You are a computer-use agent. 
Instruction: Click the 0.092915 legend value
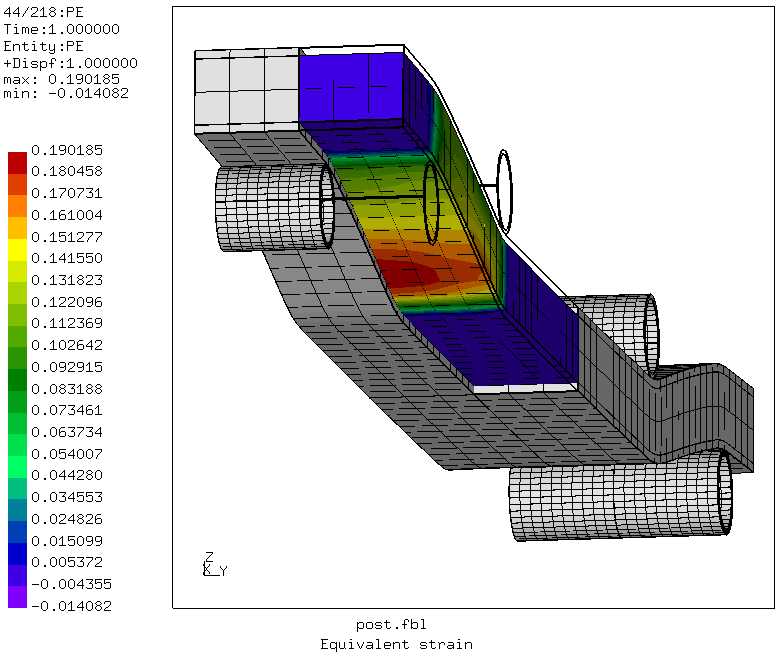pos(67,367)
